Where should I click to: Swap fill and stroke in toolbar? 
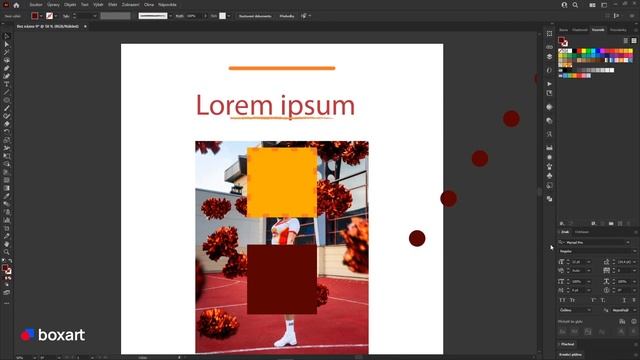coord(10,260)
